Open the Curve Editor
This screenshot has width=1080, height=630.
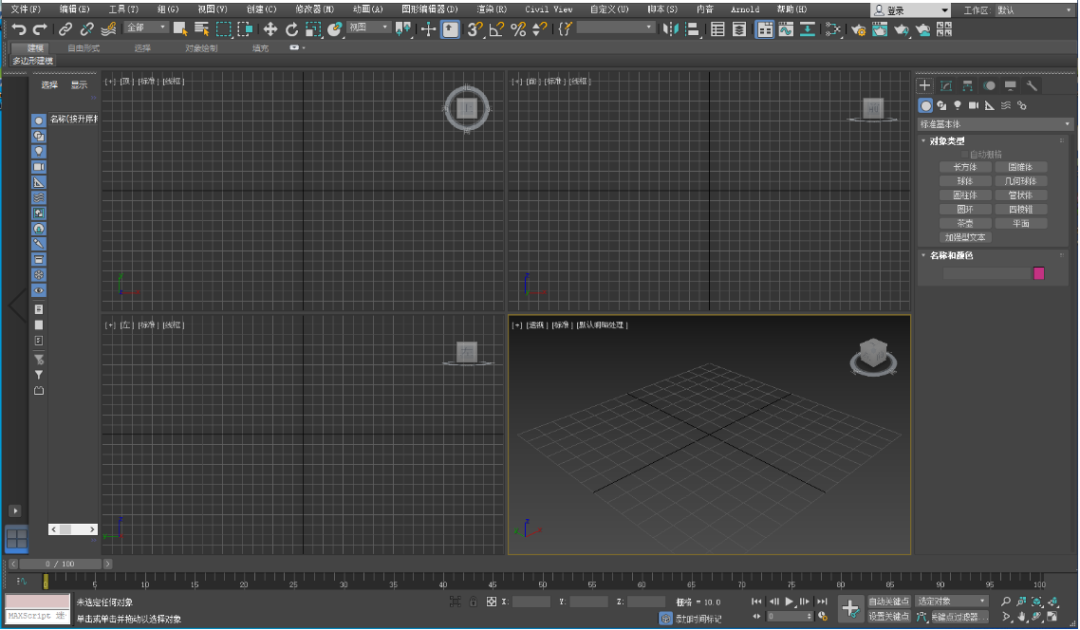tap(786, 29)
